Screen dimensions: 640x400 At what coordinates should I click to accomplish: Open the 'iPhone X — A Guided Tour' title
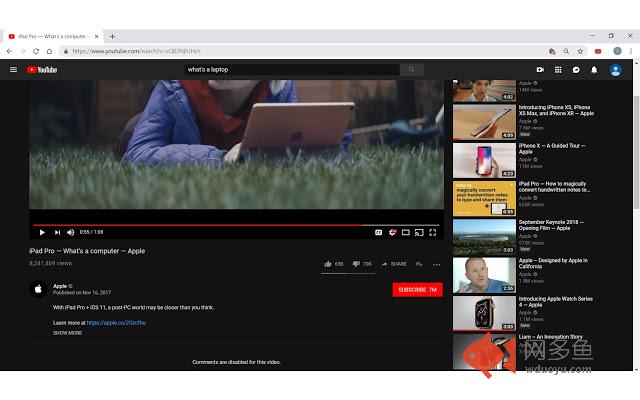click(551, 149)
